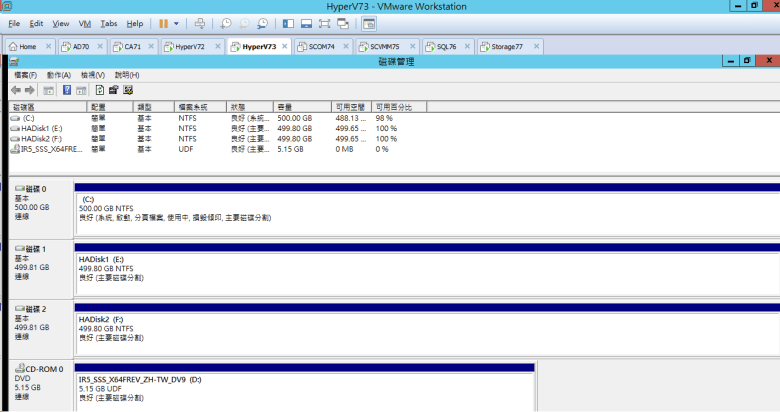780x412 pixels.
Task: Switch to the SQL76 tab
Action: click(440, 47)
